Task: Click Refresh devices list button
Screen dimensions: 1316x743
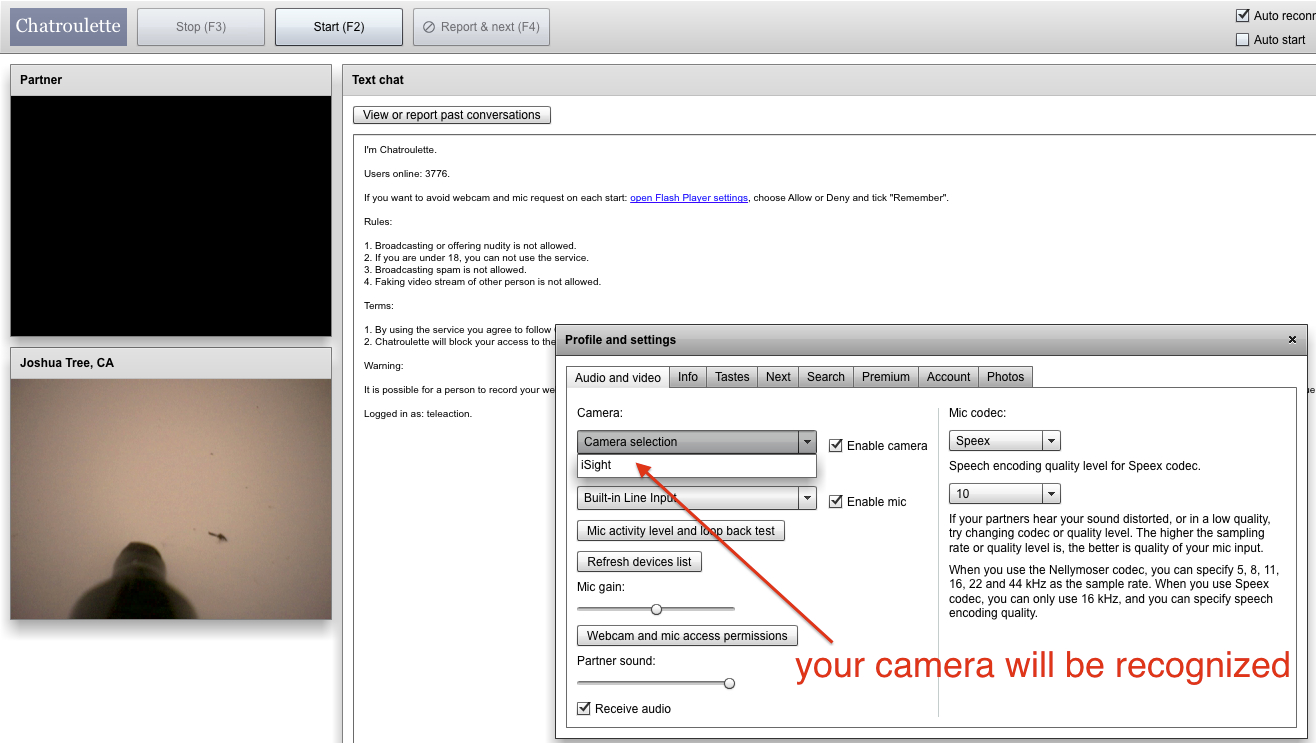Action: pos(639,562)
